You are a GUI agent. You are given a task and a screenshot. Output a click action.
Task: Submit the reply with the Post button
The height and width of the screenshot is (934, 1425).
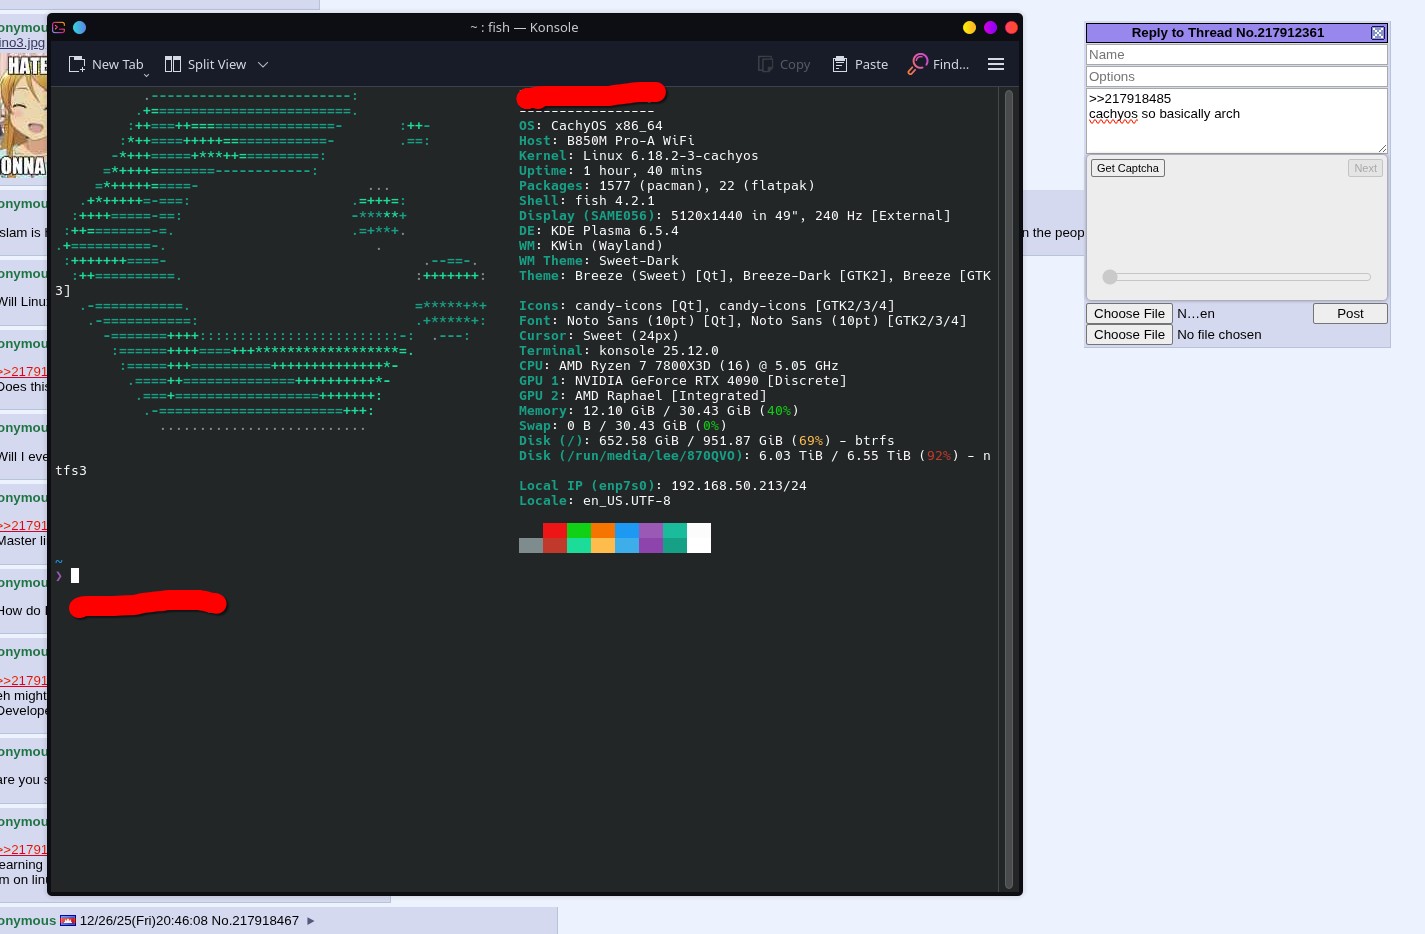point(1350,314)
